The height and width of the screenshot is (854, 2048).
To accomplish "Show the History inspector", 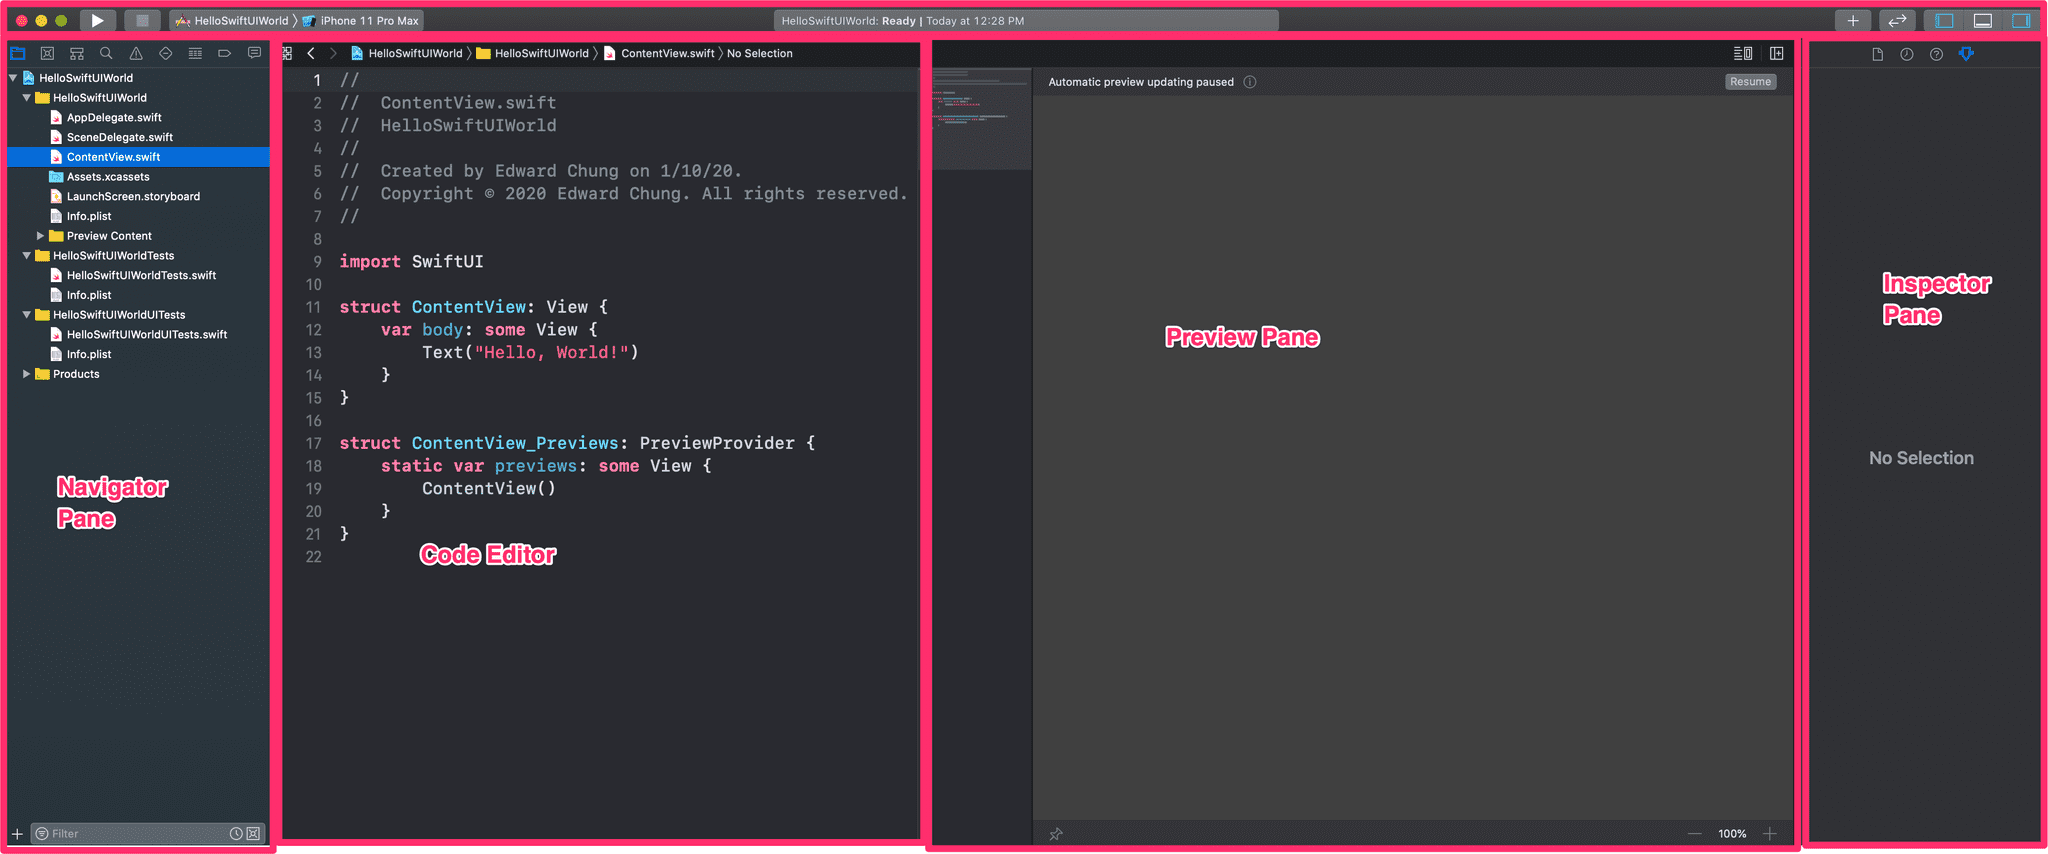I will (x=1907, y=54).
